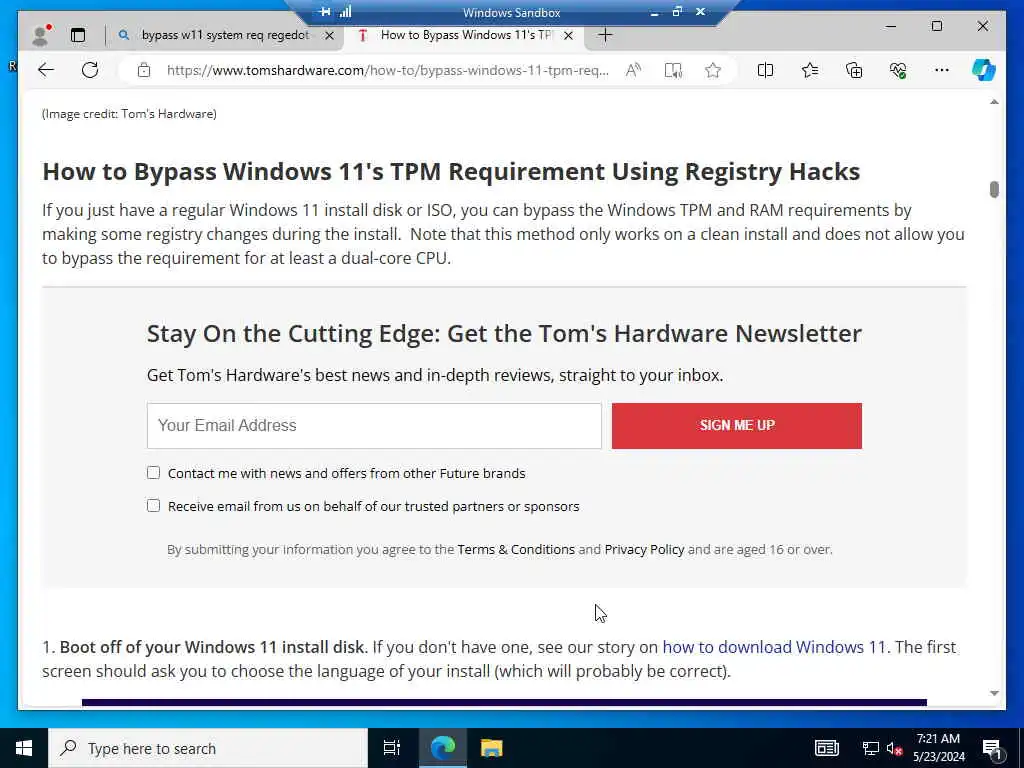This screenshot has width=1024, height=768.
Task: Click the Windows Sandbox pin icon
Action: click(325, 12)
